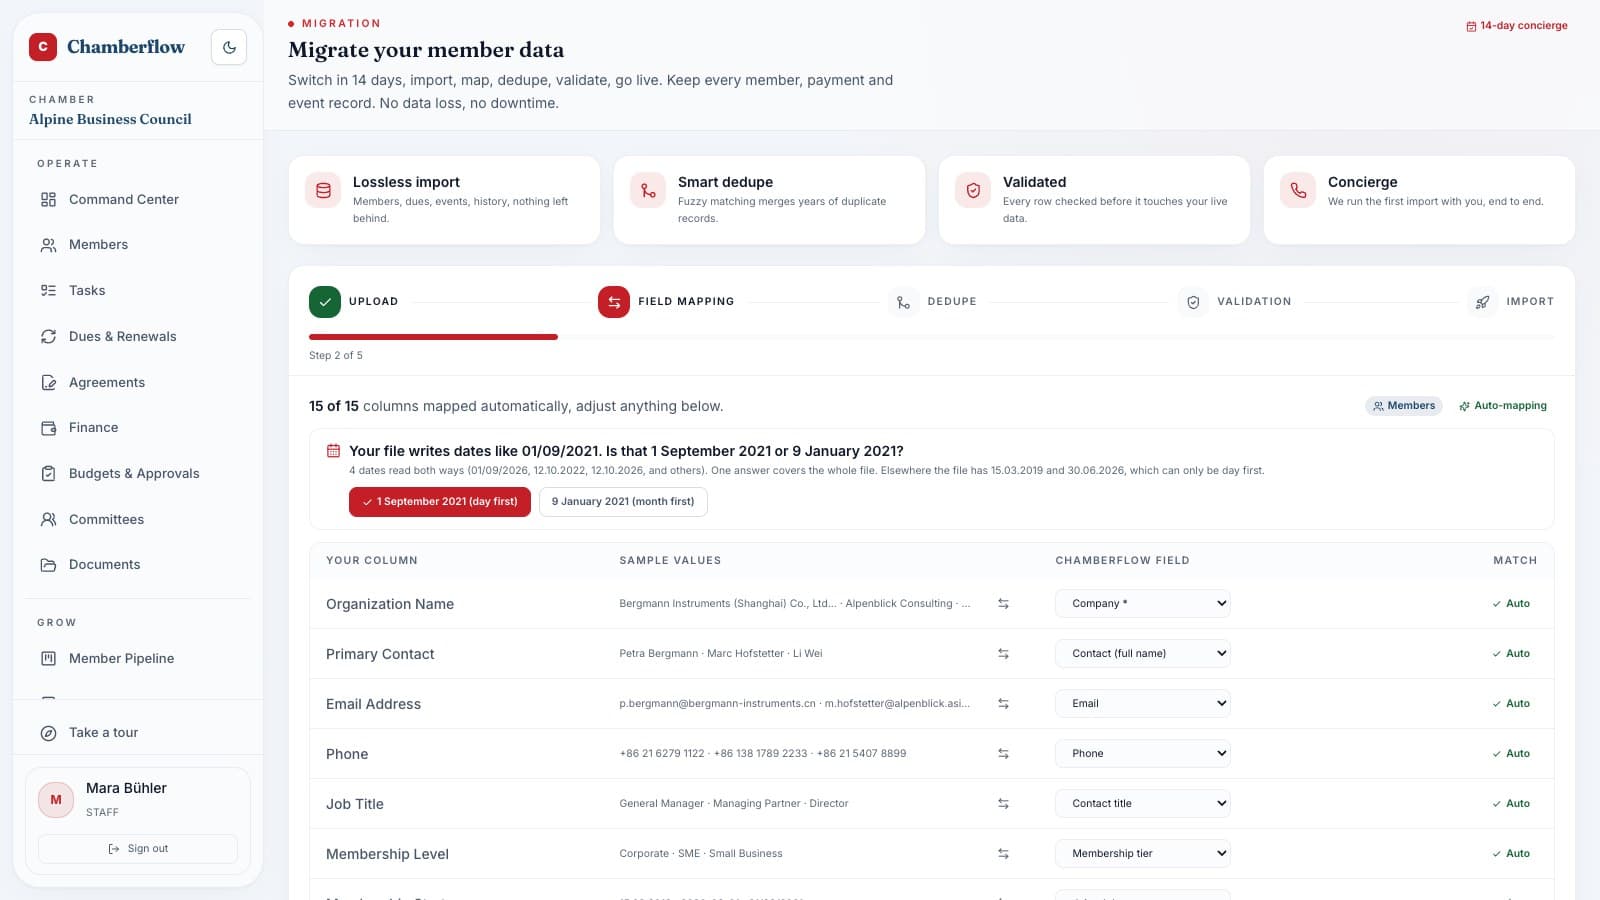This screenshot has width=1600, height=900.
Task: Click the Auto-mapping indicator
Action: click(1503, 405)
